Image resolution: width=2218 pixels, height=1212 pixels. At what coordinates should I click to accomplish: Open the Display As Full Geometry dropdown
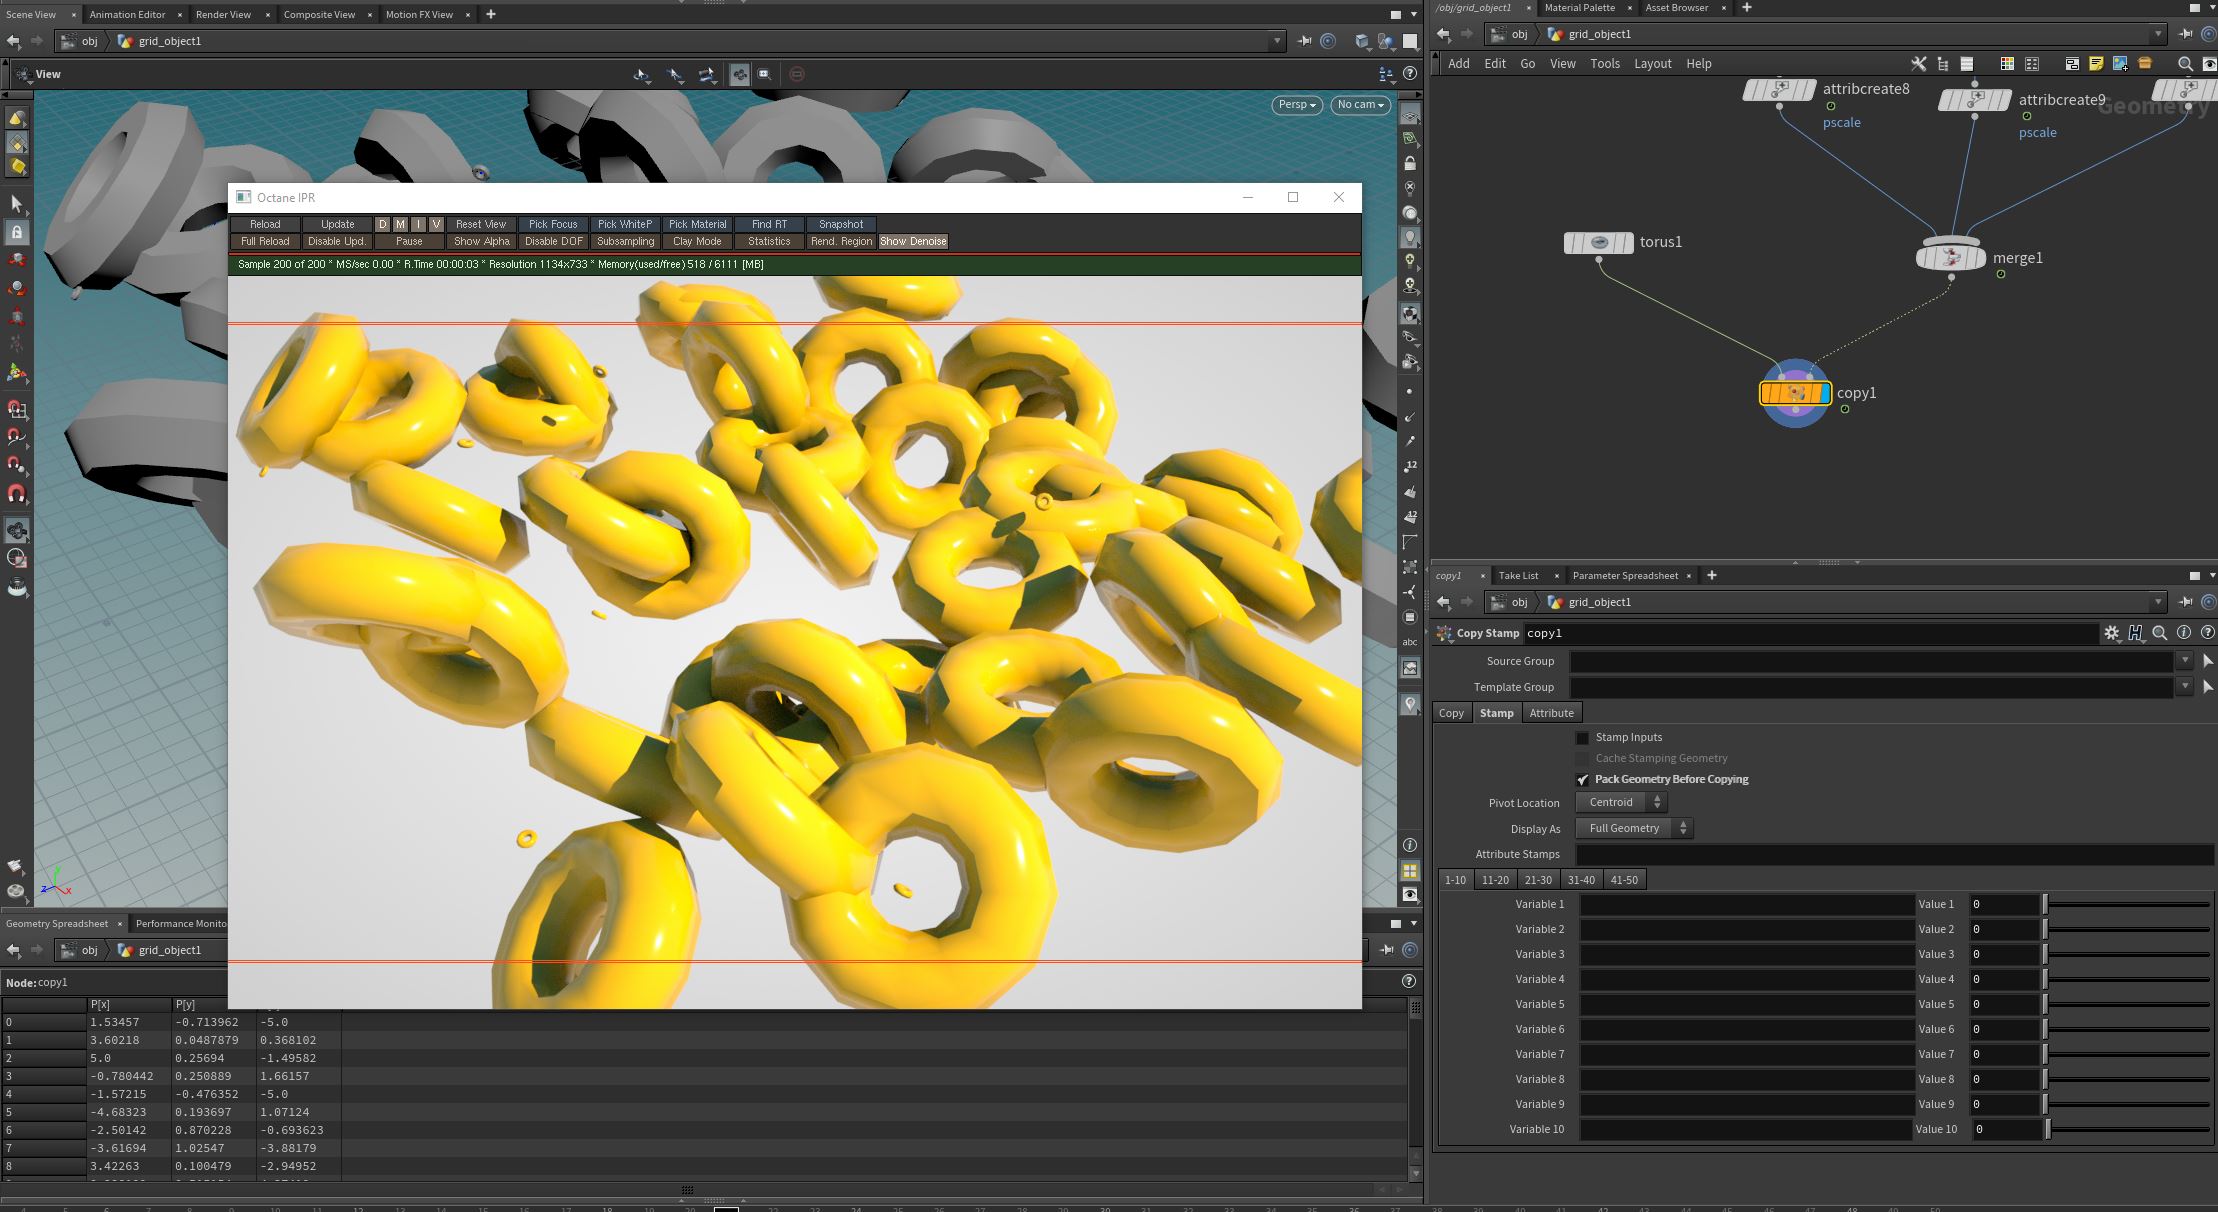point(1634,828)
